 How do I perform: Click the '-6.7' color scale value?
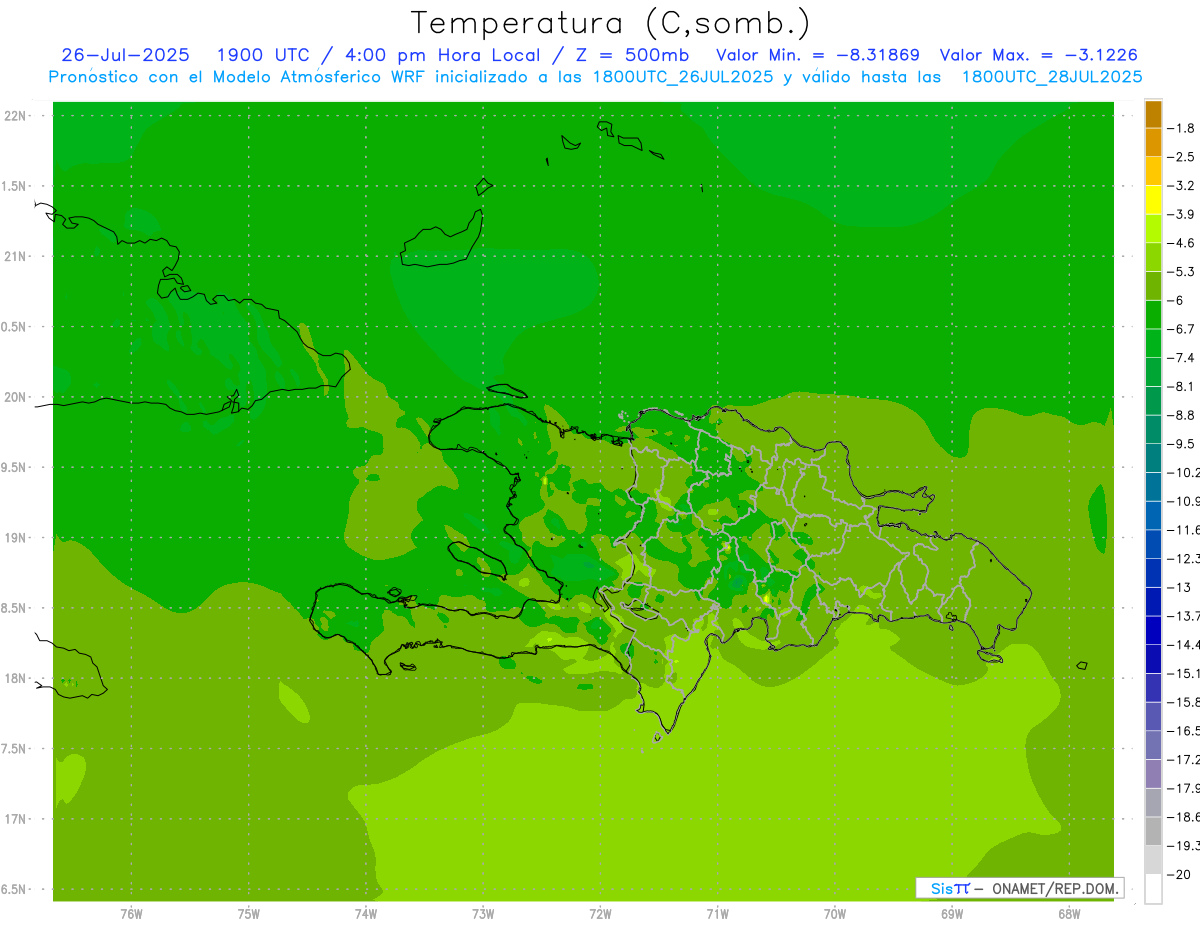1183,329
